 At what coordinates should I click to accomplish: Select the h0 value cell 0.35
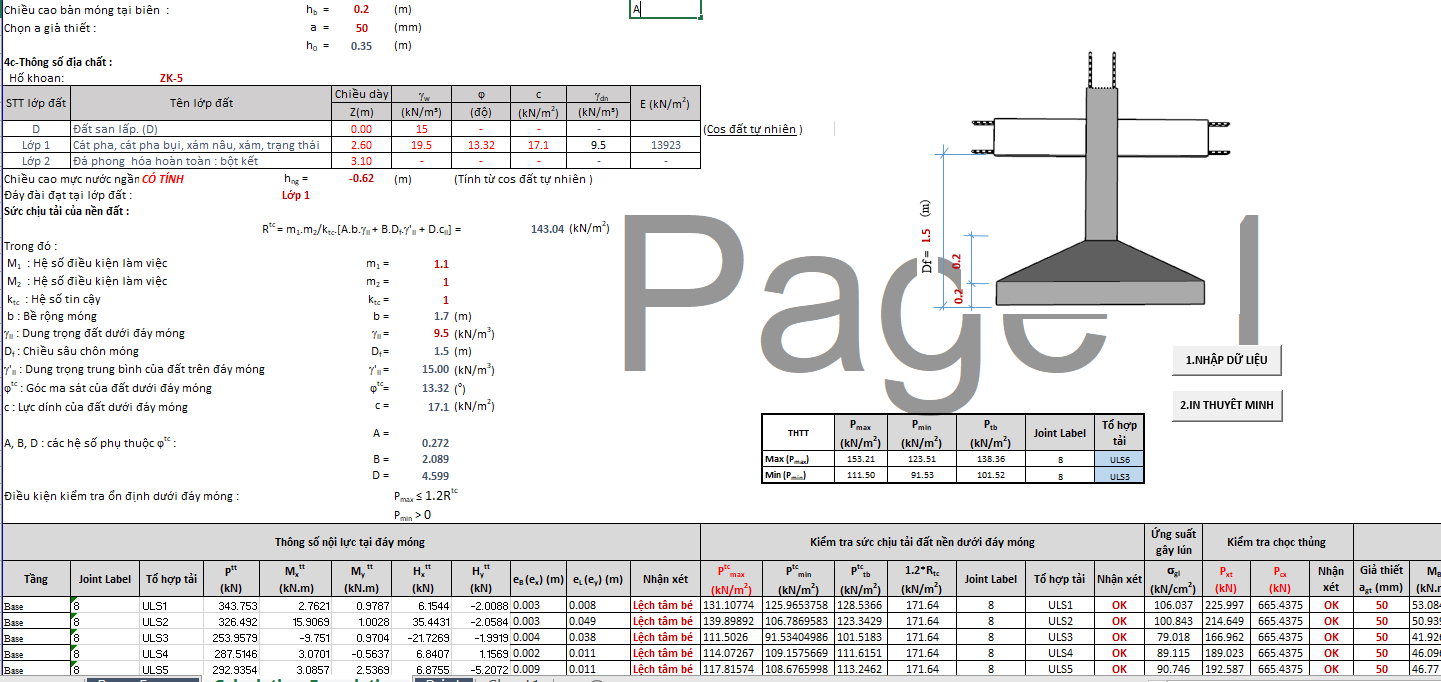click(361, 46)
